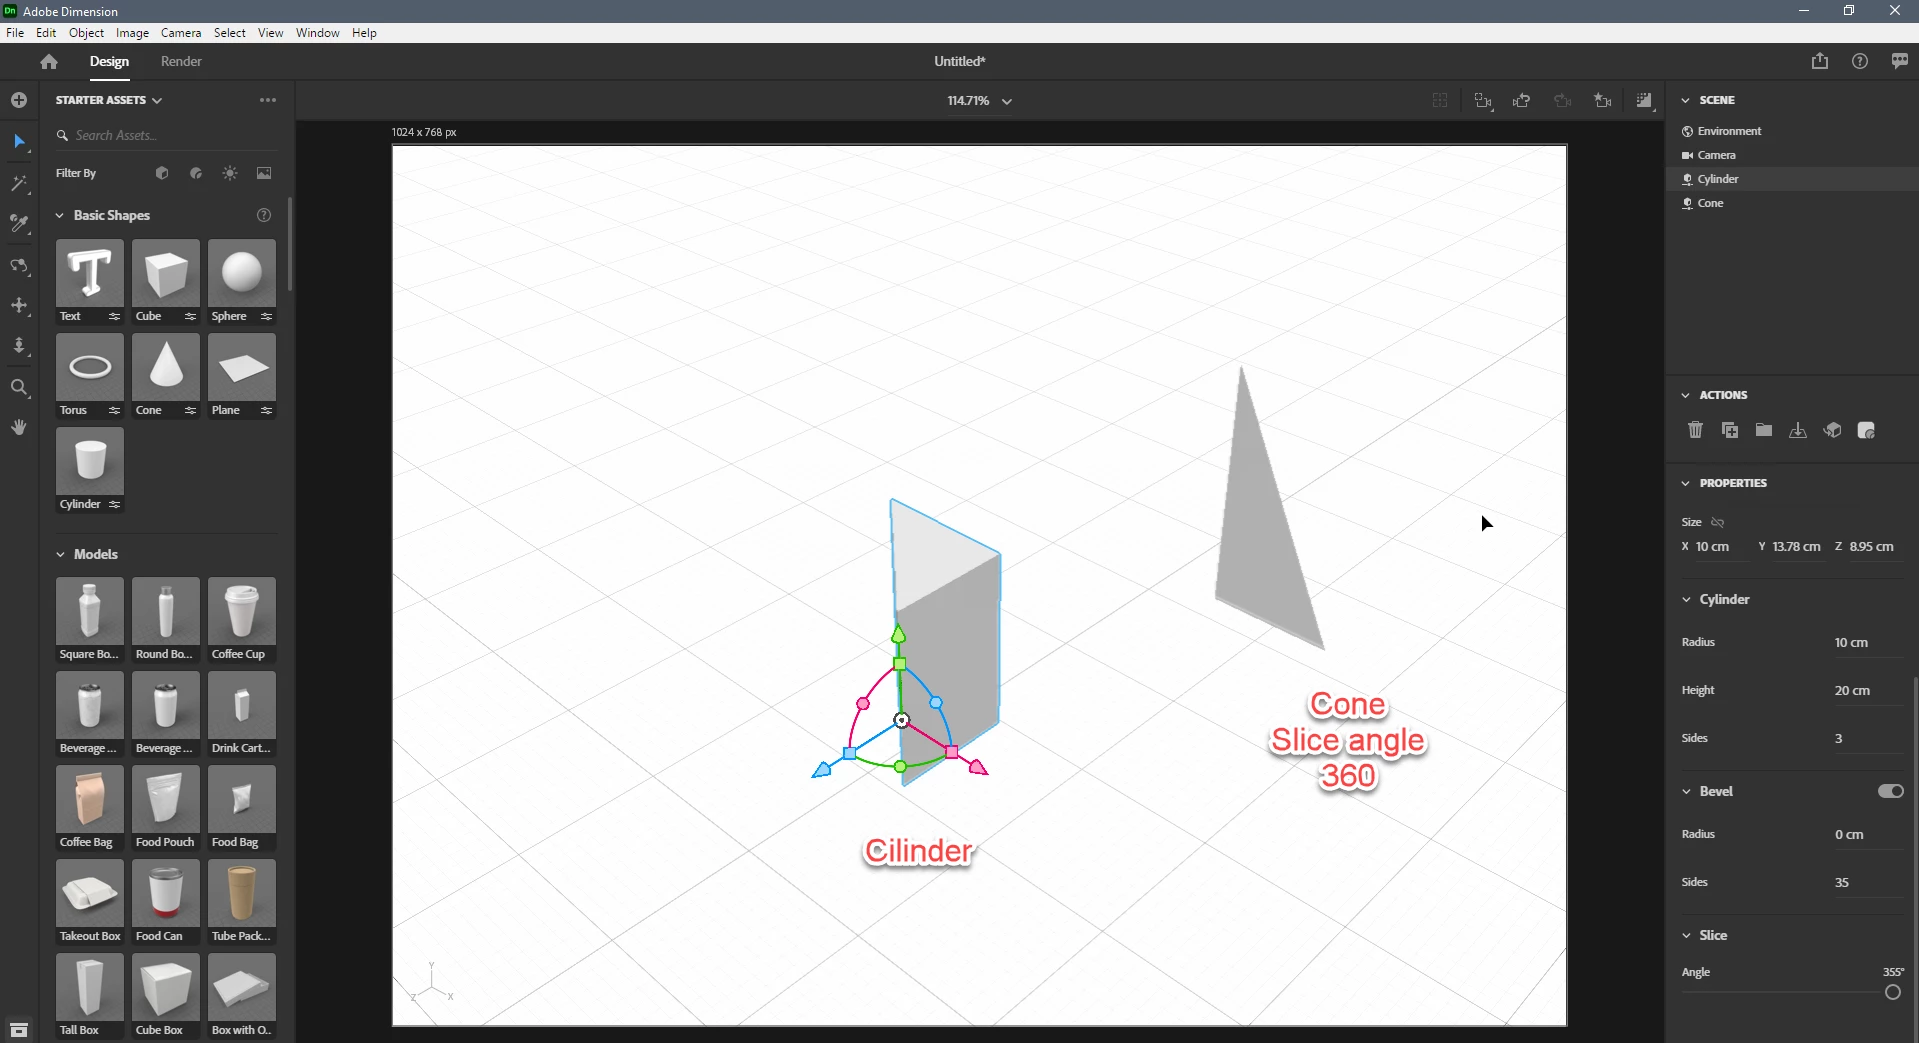Open the assets panel more options
This screenshot has width=1919, height=1043.
(x=268, y=100)
